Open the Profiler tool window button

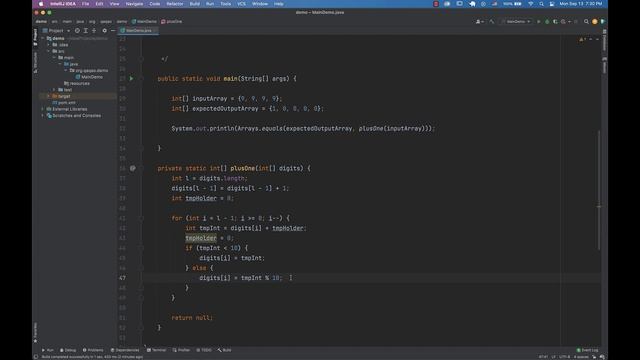[x=181, y=350]
